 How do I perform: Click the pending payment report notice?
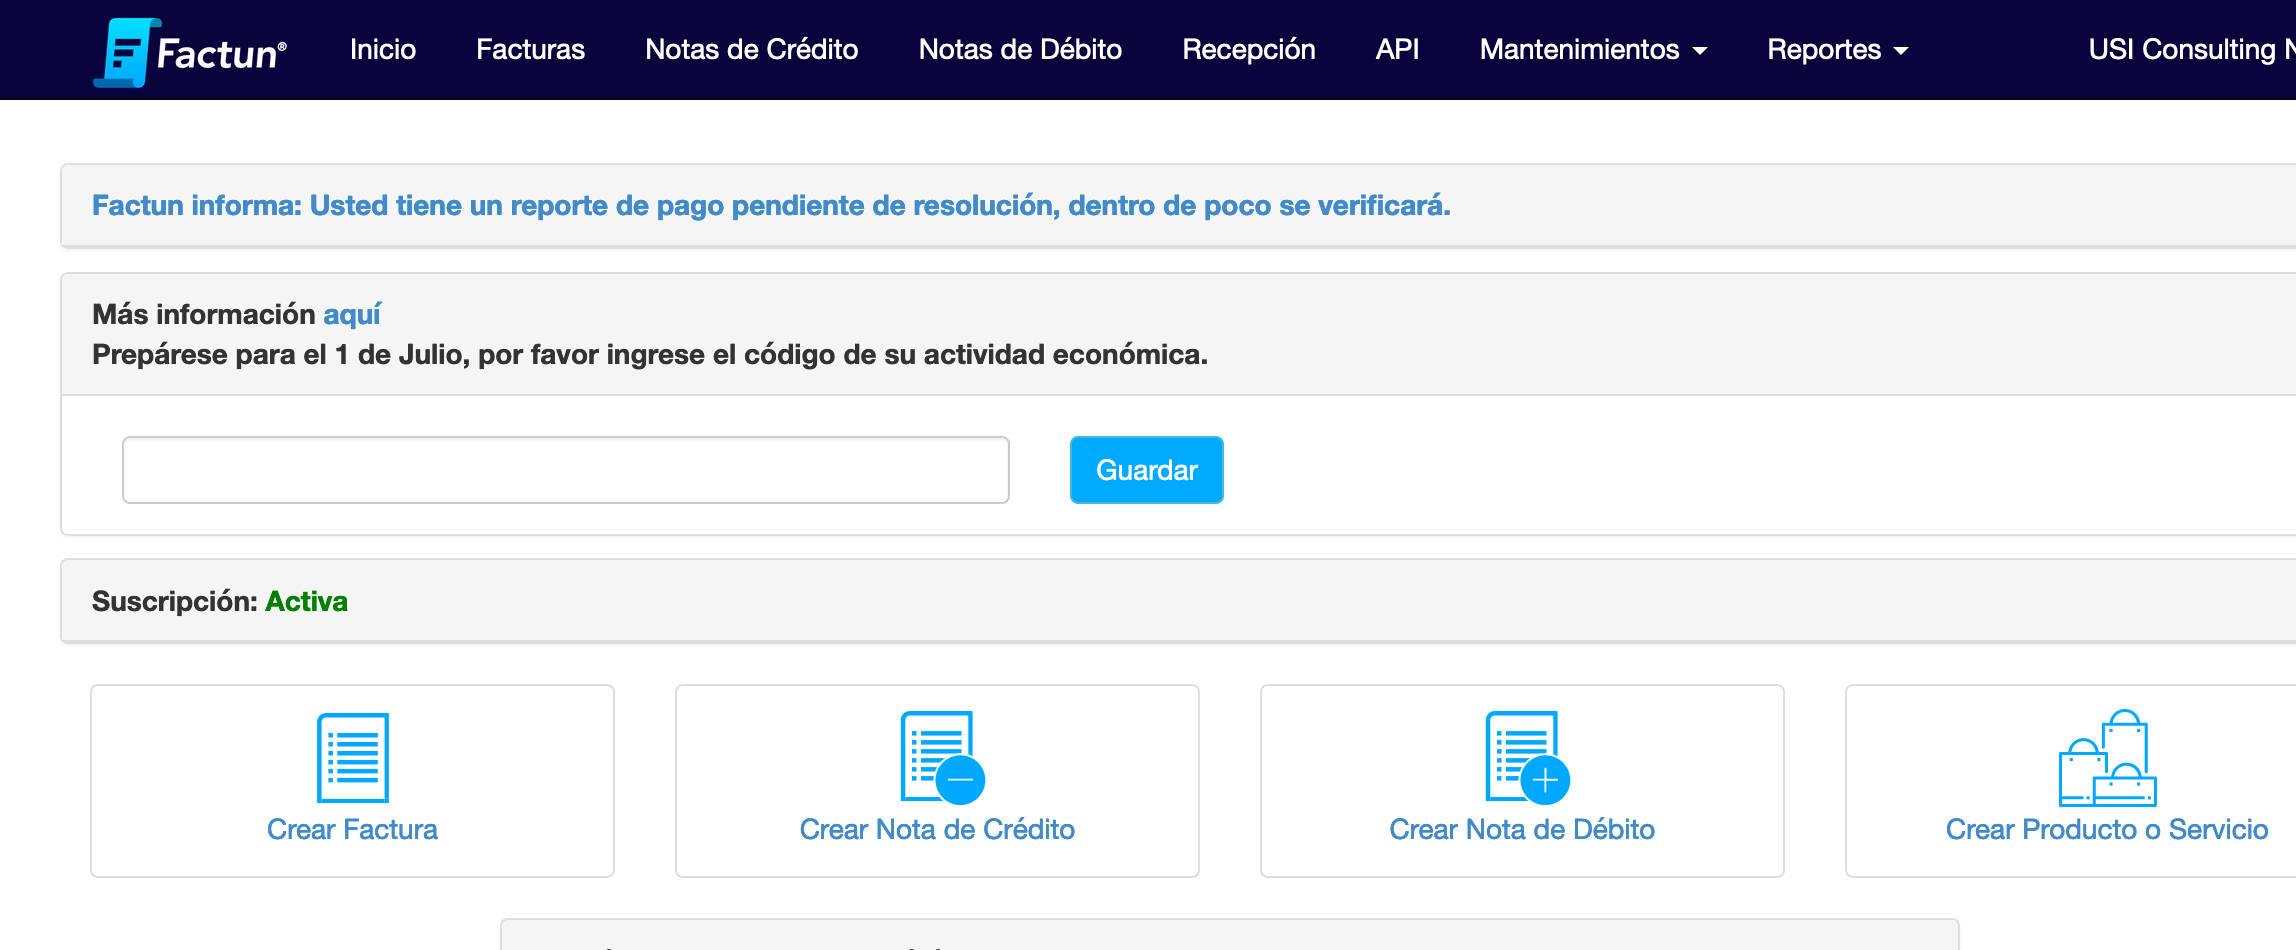tap(771, 205)
